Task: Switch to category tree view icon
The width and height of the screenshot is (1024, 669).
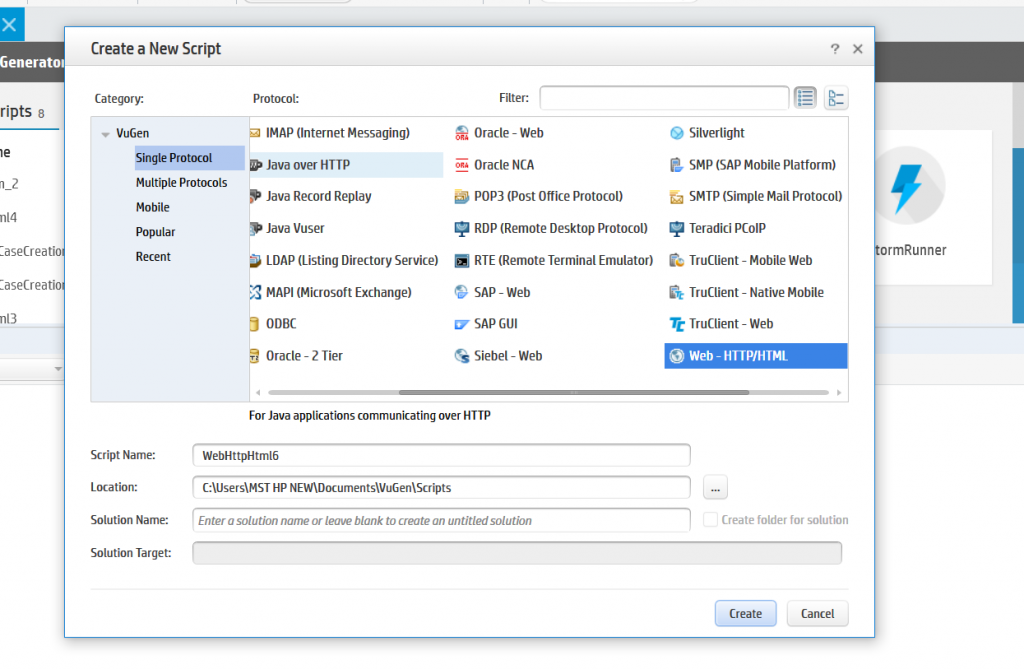Action: [836, 97]
